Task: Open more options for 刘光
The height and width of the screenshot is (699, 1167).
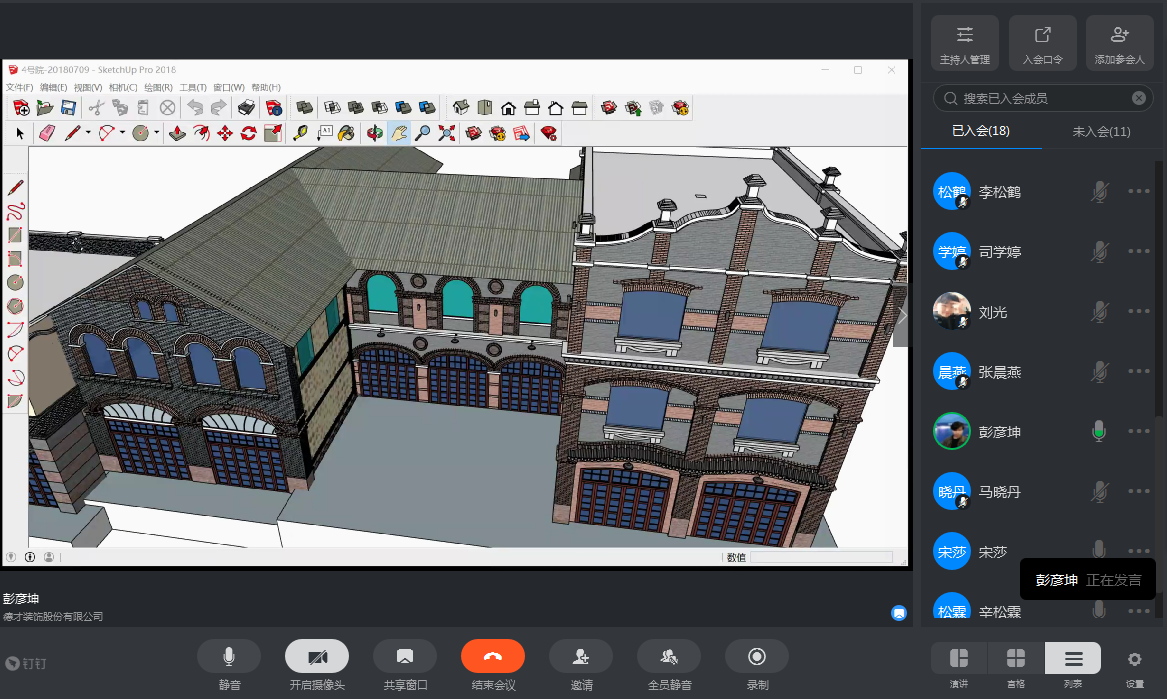Action: [x=1139, y=312]
